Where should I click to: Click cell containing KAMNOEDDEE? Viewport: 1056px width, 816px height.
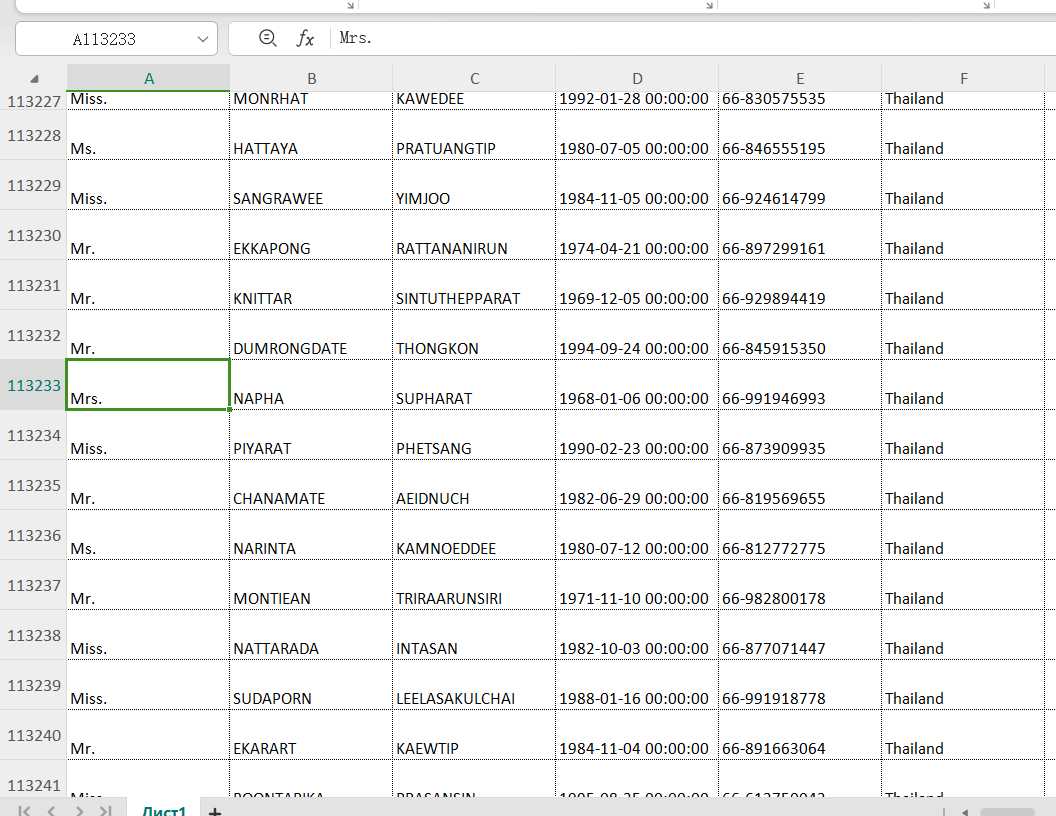[x=474, y=535]
